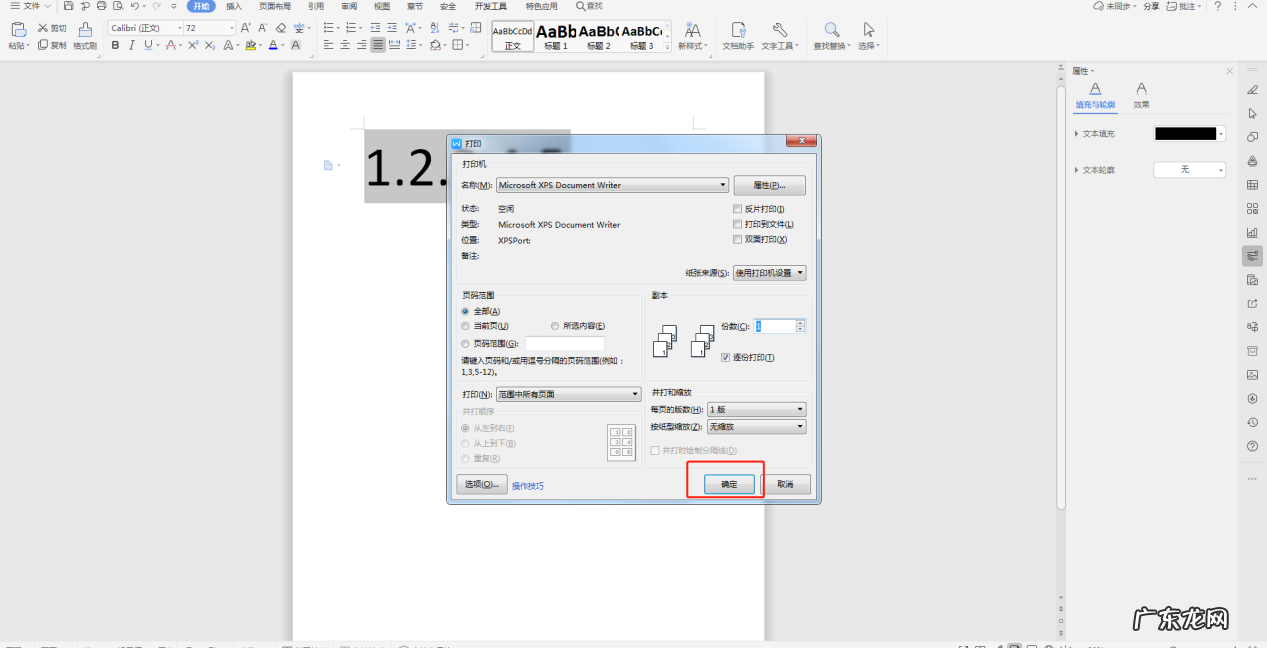Click the Bold formatting icon
The width and height of the screenshot is (1267, 648).
click(116, 45)
